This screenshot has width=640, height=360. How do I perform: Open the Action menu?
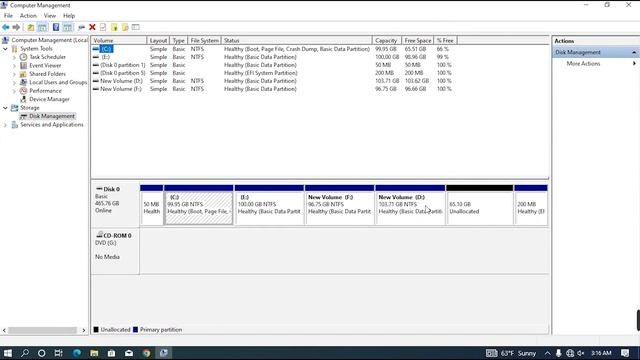coord(28,16)
